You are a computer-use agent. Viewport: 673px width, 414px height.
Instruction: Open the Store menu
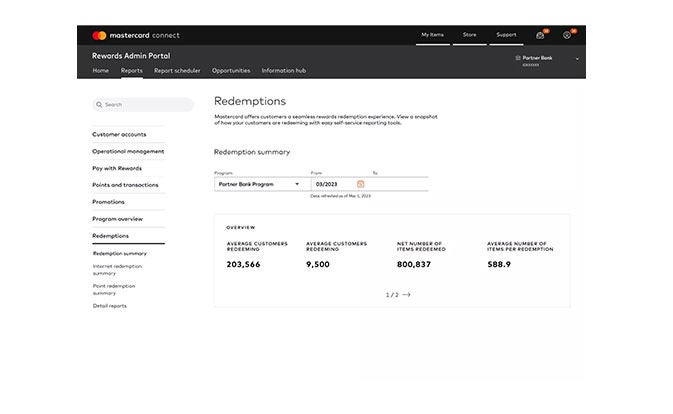tap(469, 35)
